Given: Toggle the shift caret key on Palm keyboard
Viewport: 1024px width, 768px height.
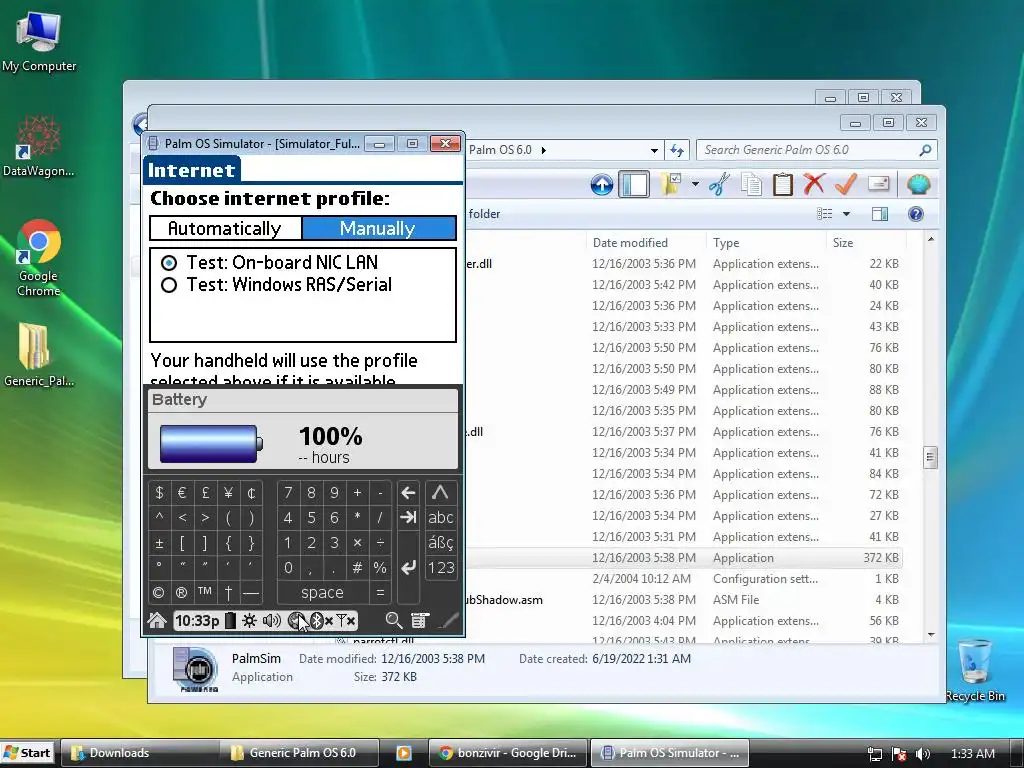Looking at the screenshot, I should click(x=440, y=492).
